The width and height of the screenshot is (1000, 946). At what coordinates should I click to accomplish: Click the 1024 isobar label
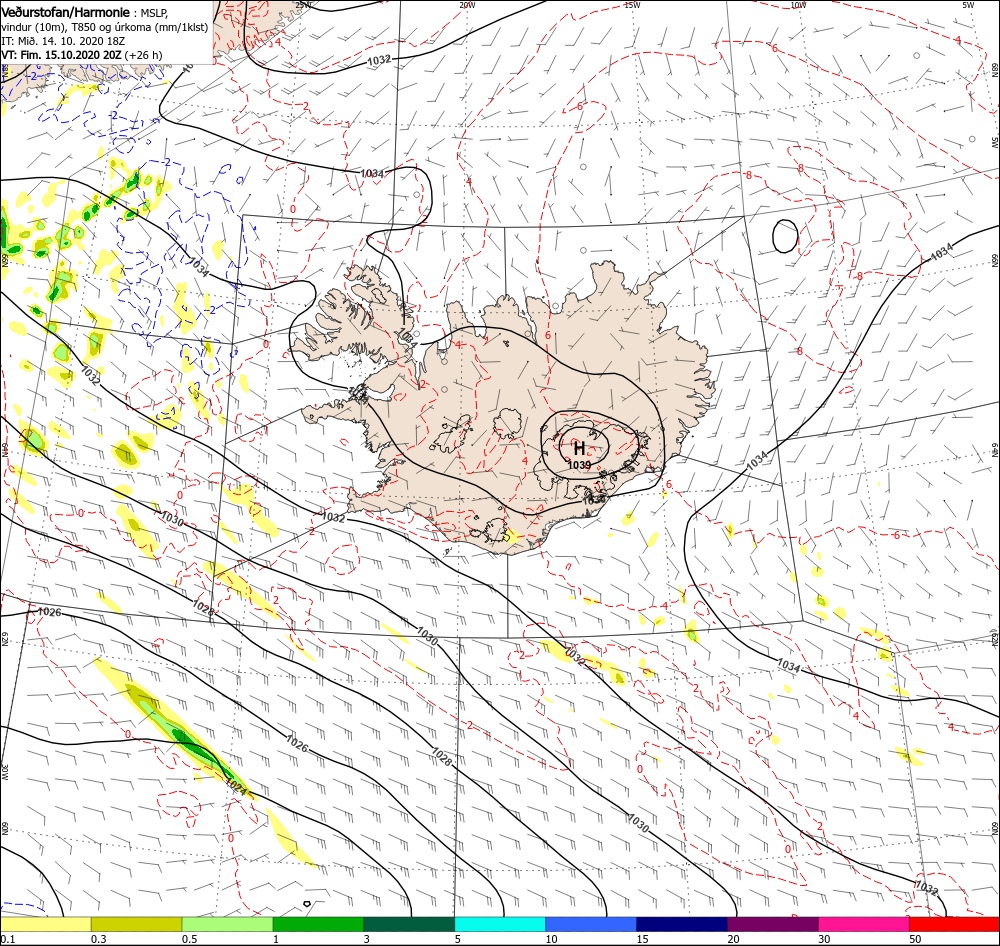[x=236, y=788]
